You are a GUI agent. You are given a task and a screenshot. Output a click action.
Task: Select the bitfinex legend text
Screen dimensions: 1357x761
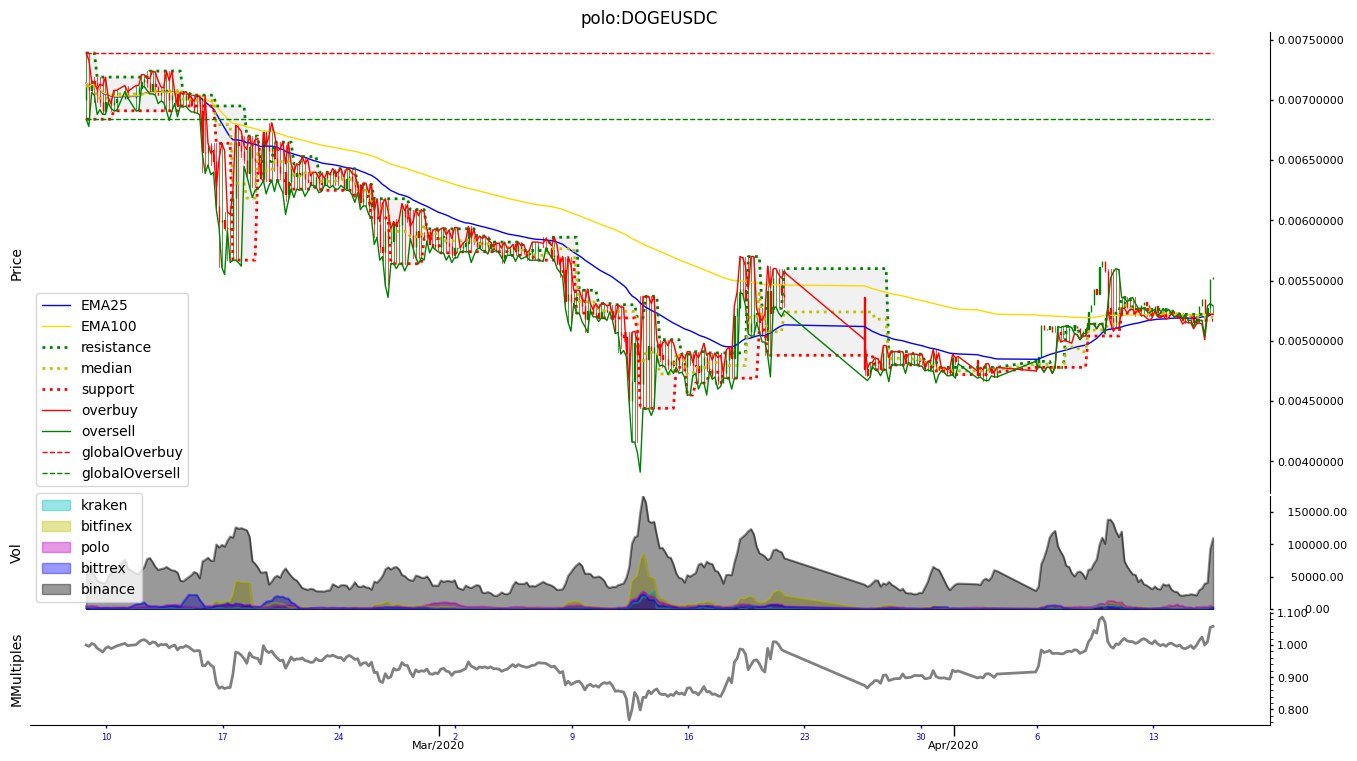(x=107, y=526)
